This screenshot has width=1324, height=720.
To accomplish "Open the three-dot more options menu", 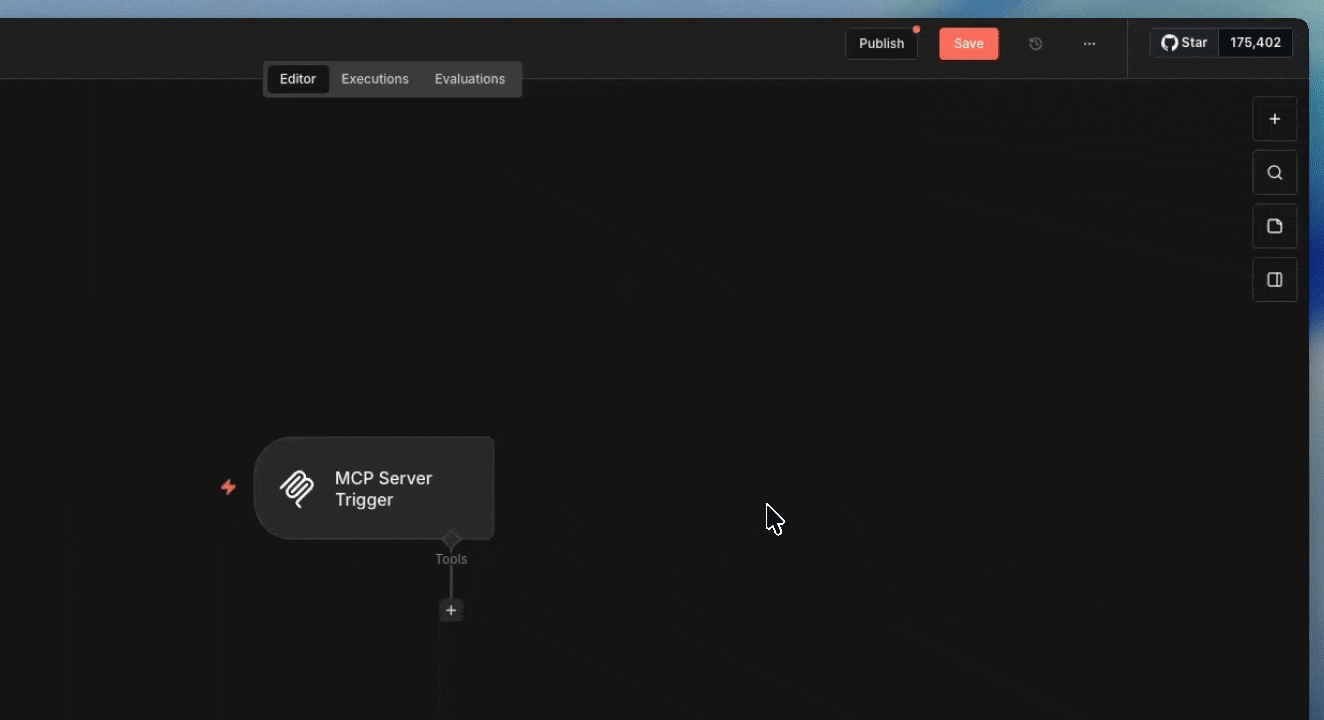I will point(1089,44).
